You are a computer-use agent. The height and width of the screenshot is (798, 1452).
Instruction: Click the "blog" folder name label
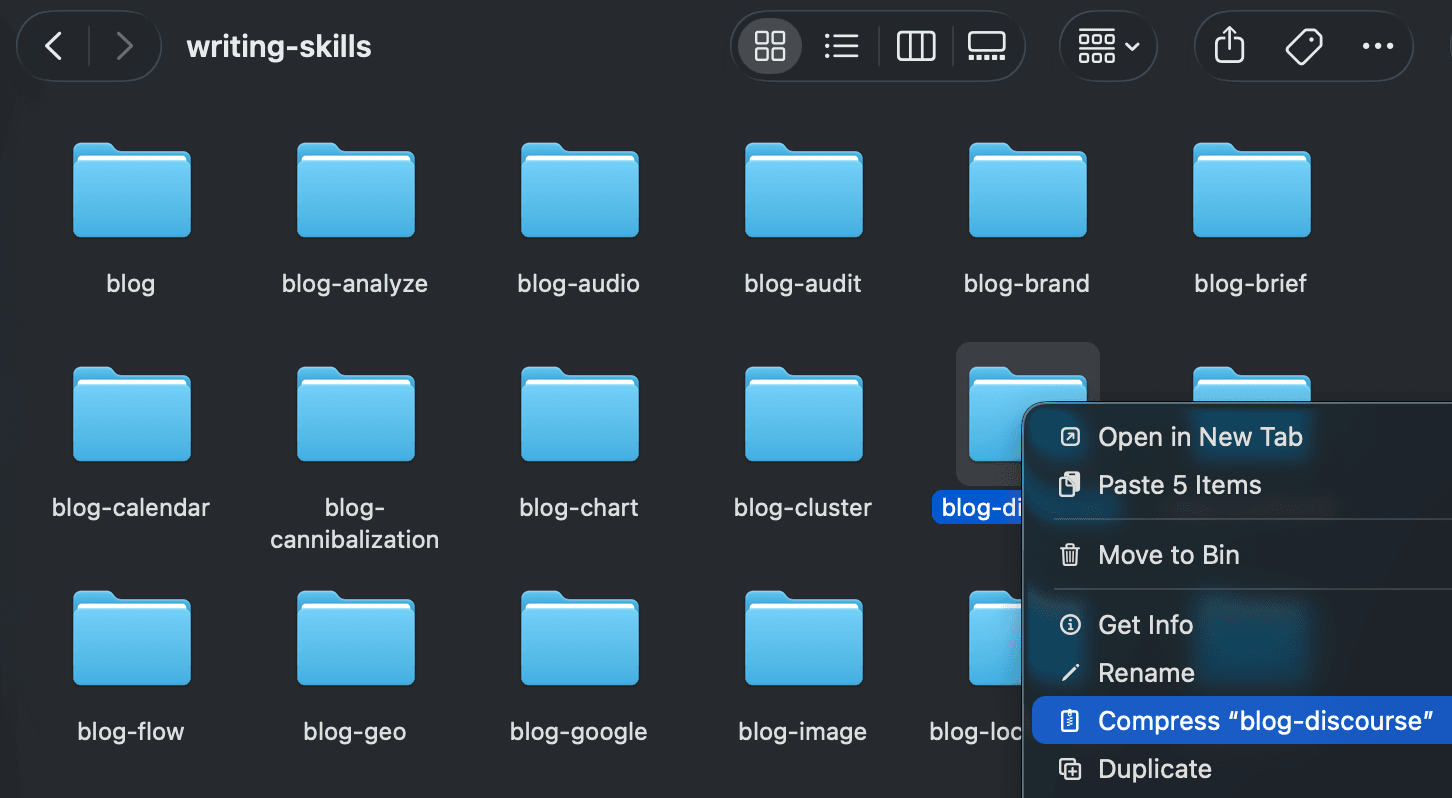click(131, 284)
